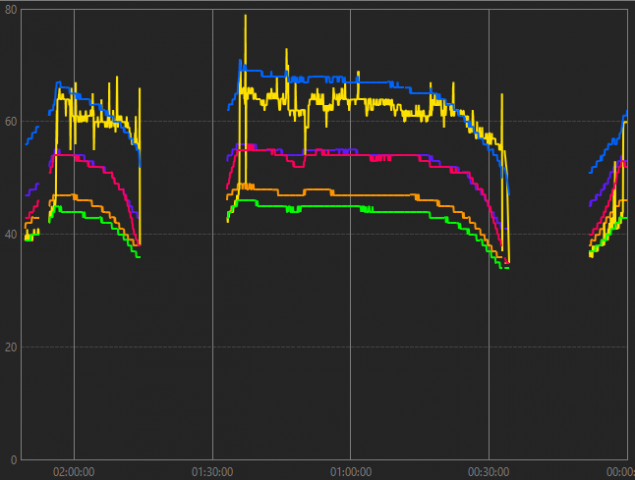Select the 02:00:00 time axis label
The width and height of the screenshot is (635, 480).
coord(73,471)
